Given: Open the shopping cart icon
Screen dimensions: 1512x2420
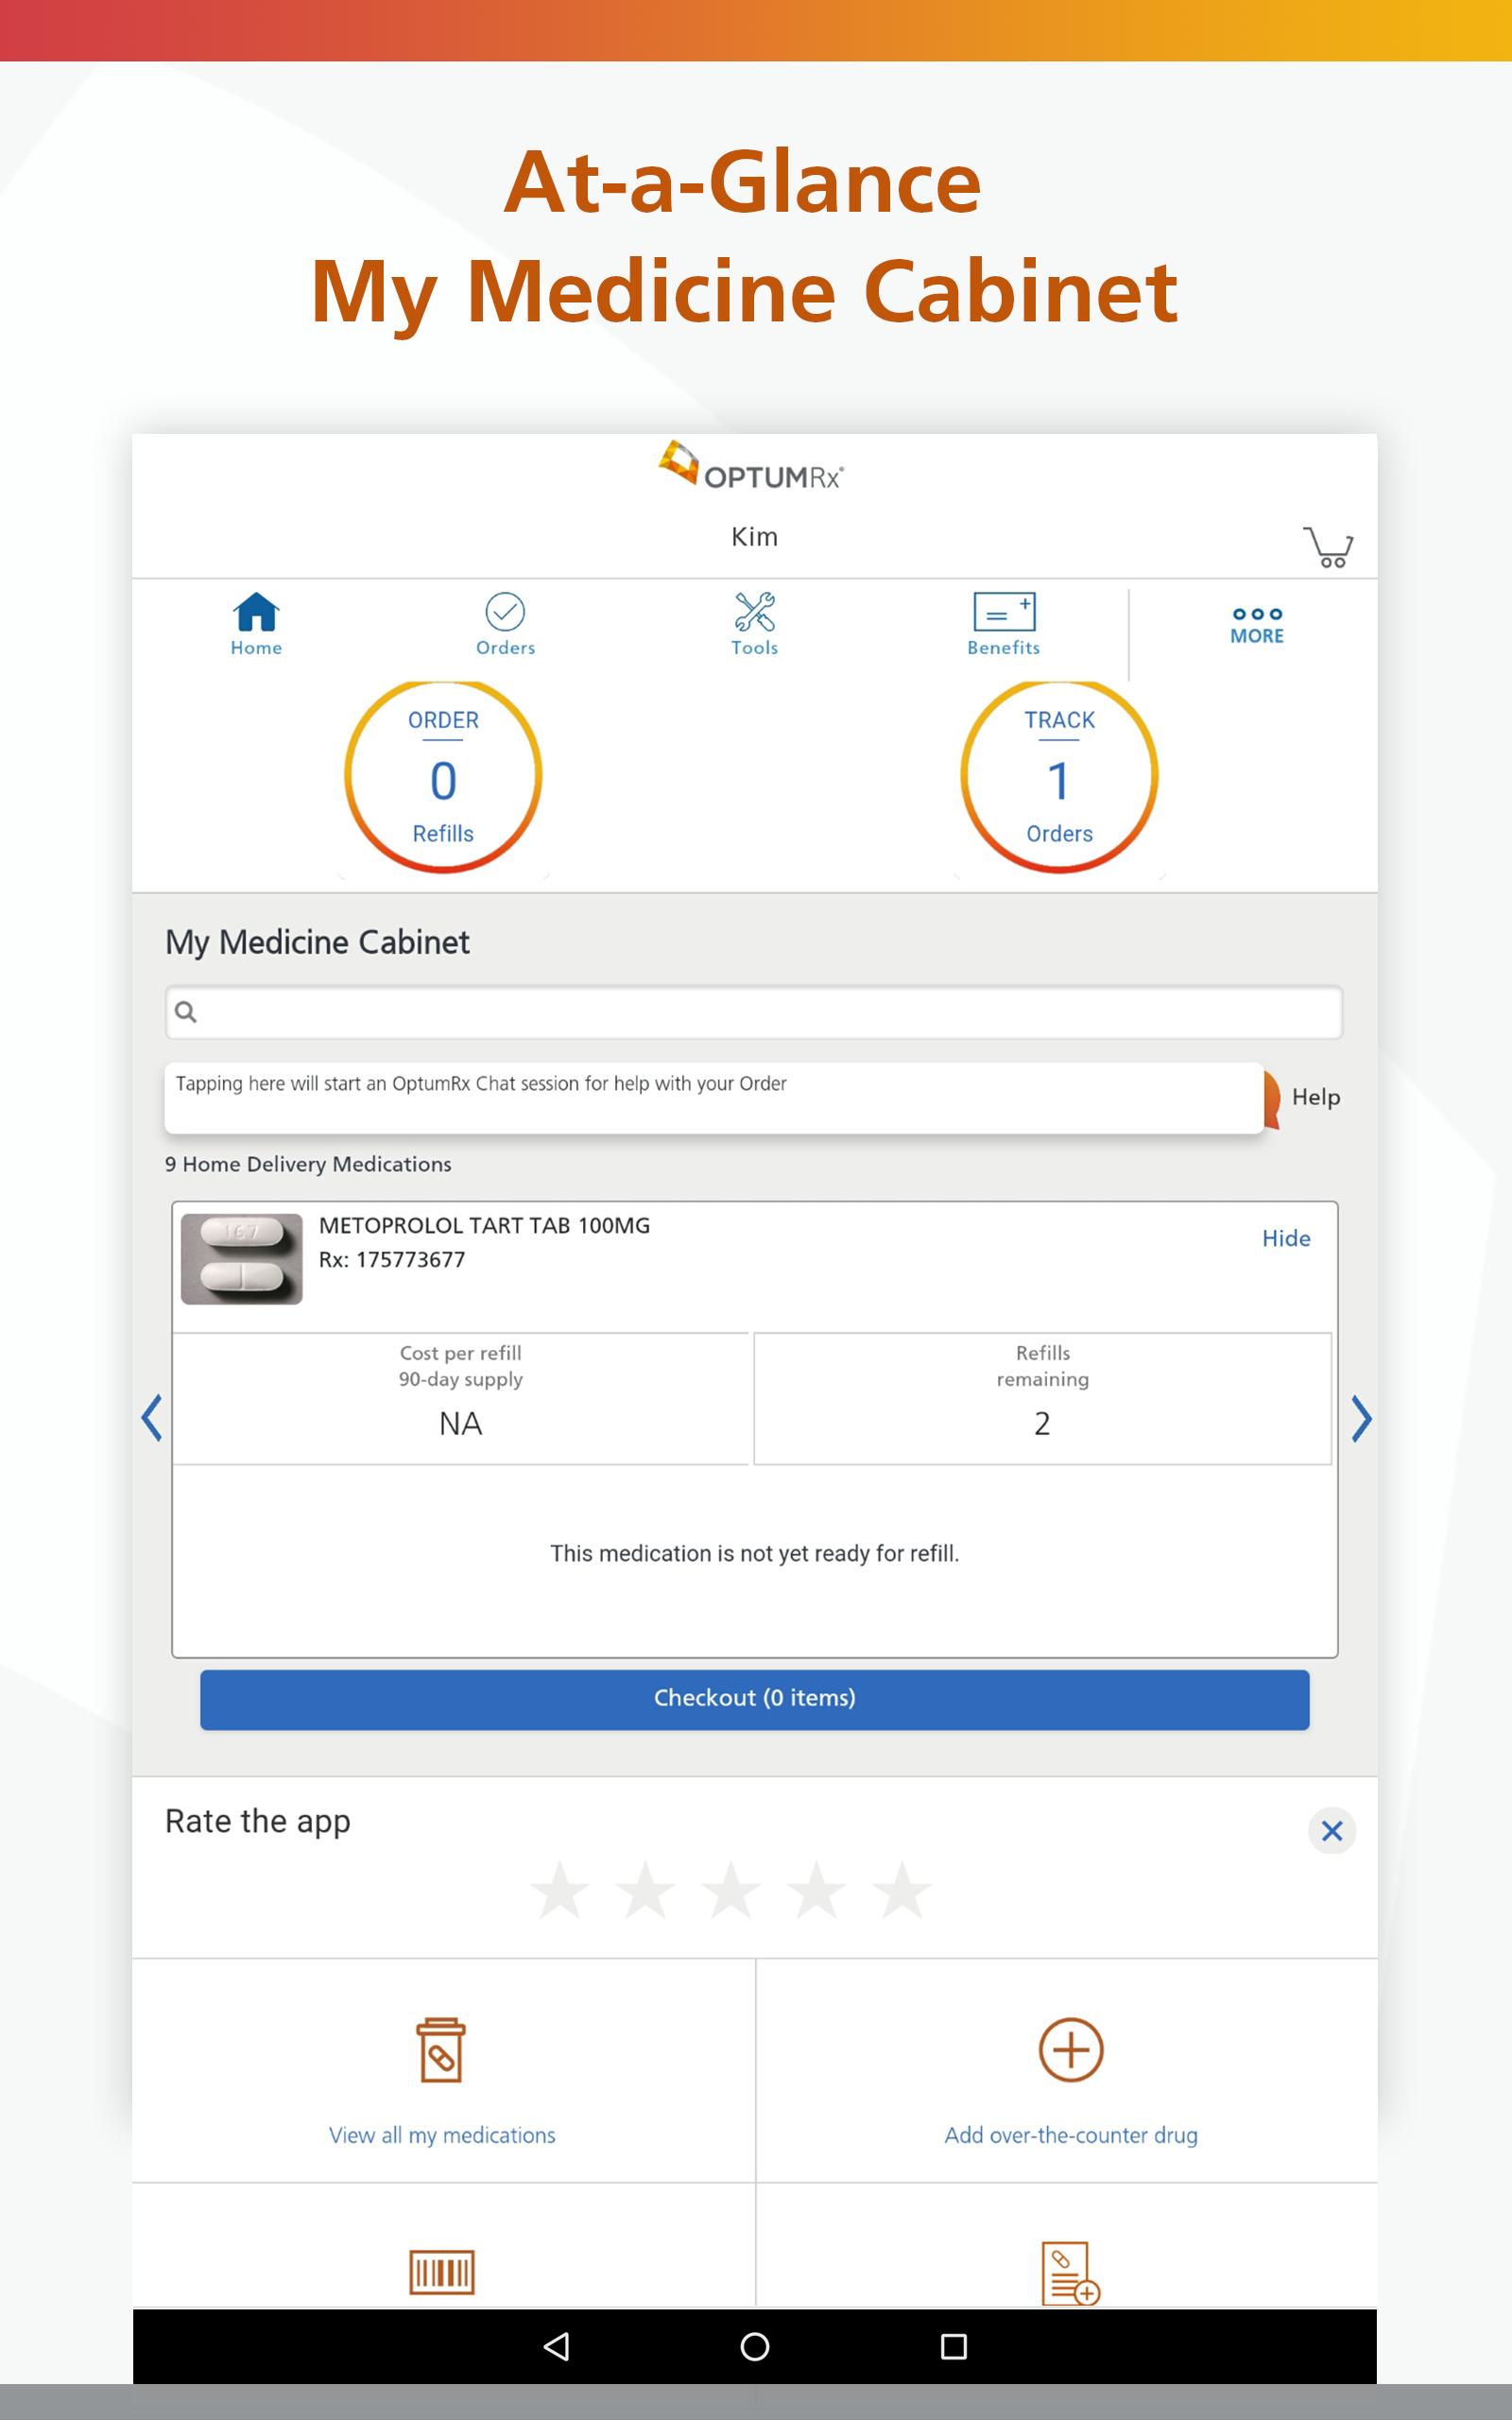Looking at the screenshot, I should coord(1328,547).
